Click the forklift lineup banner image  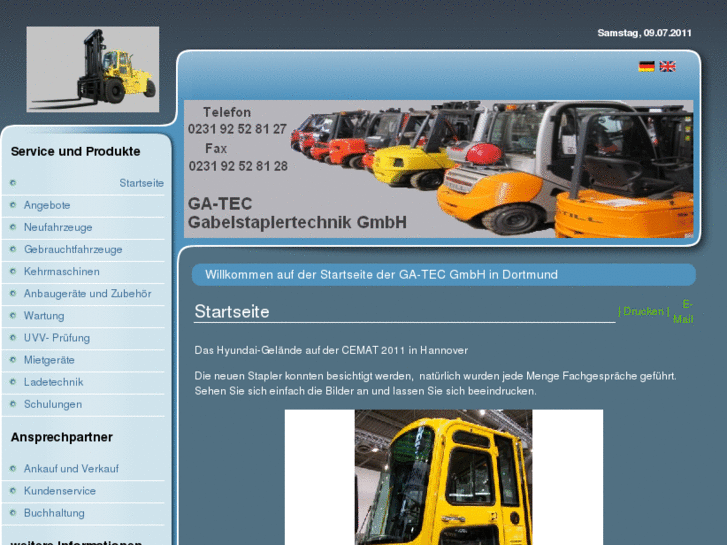tap(439, 169)
